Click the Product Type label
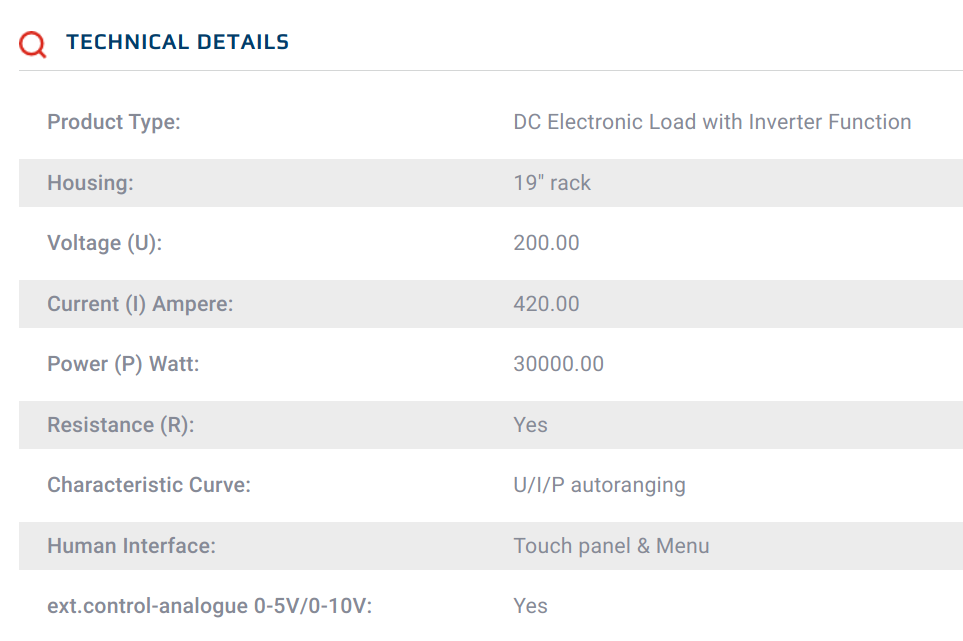Screen dimensions: 963x641 pyautogui.click(x=114, y=122)
